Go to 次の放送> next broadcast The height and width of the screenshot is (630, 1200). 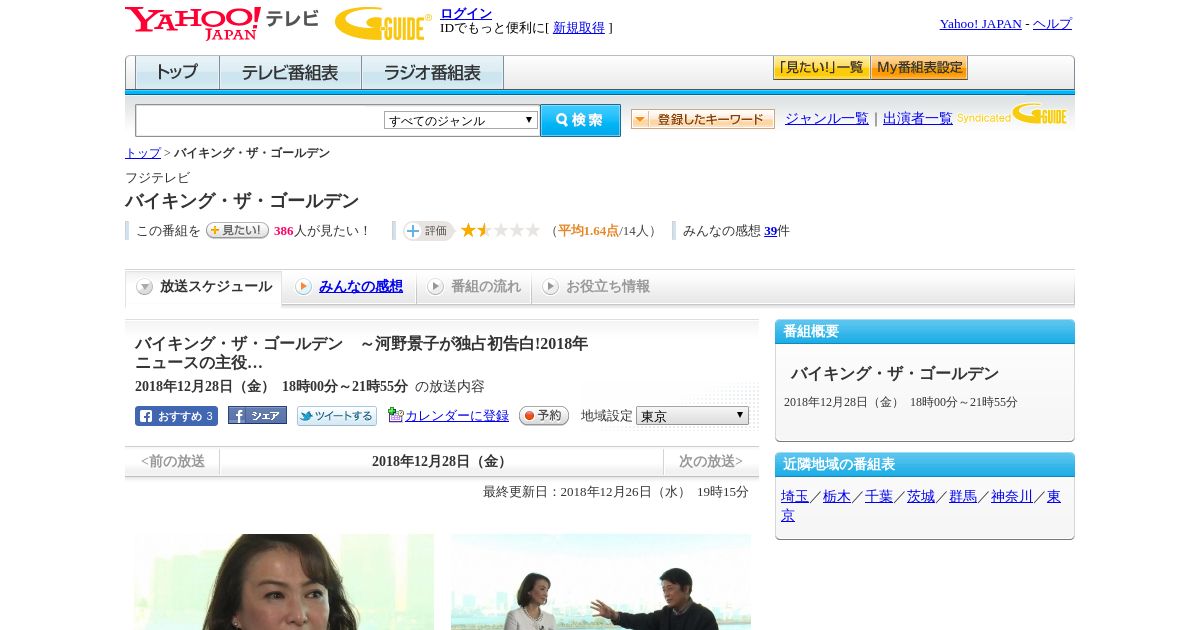point(711,462)
